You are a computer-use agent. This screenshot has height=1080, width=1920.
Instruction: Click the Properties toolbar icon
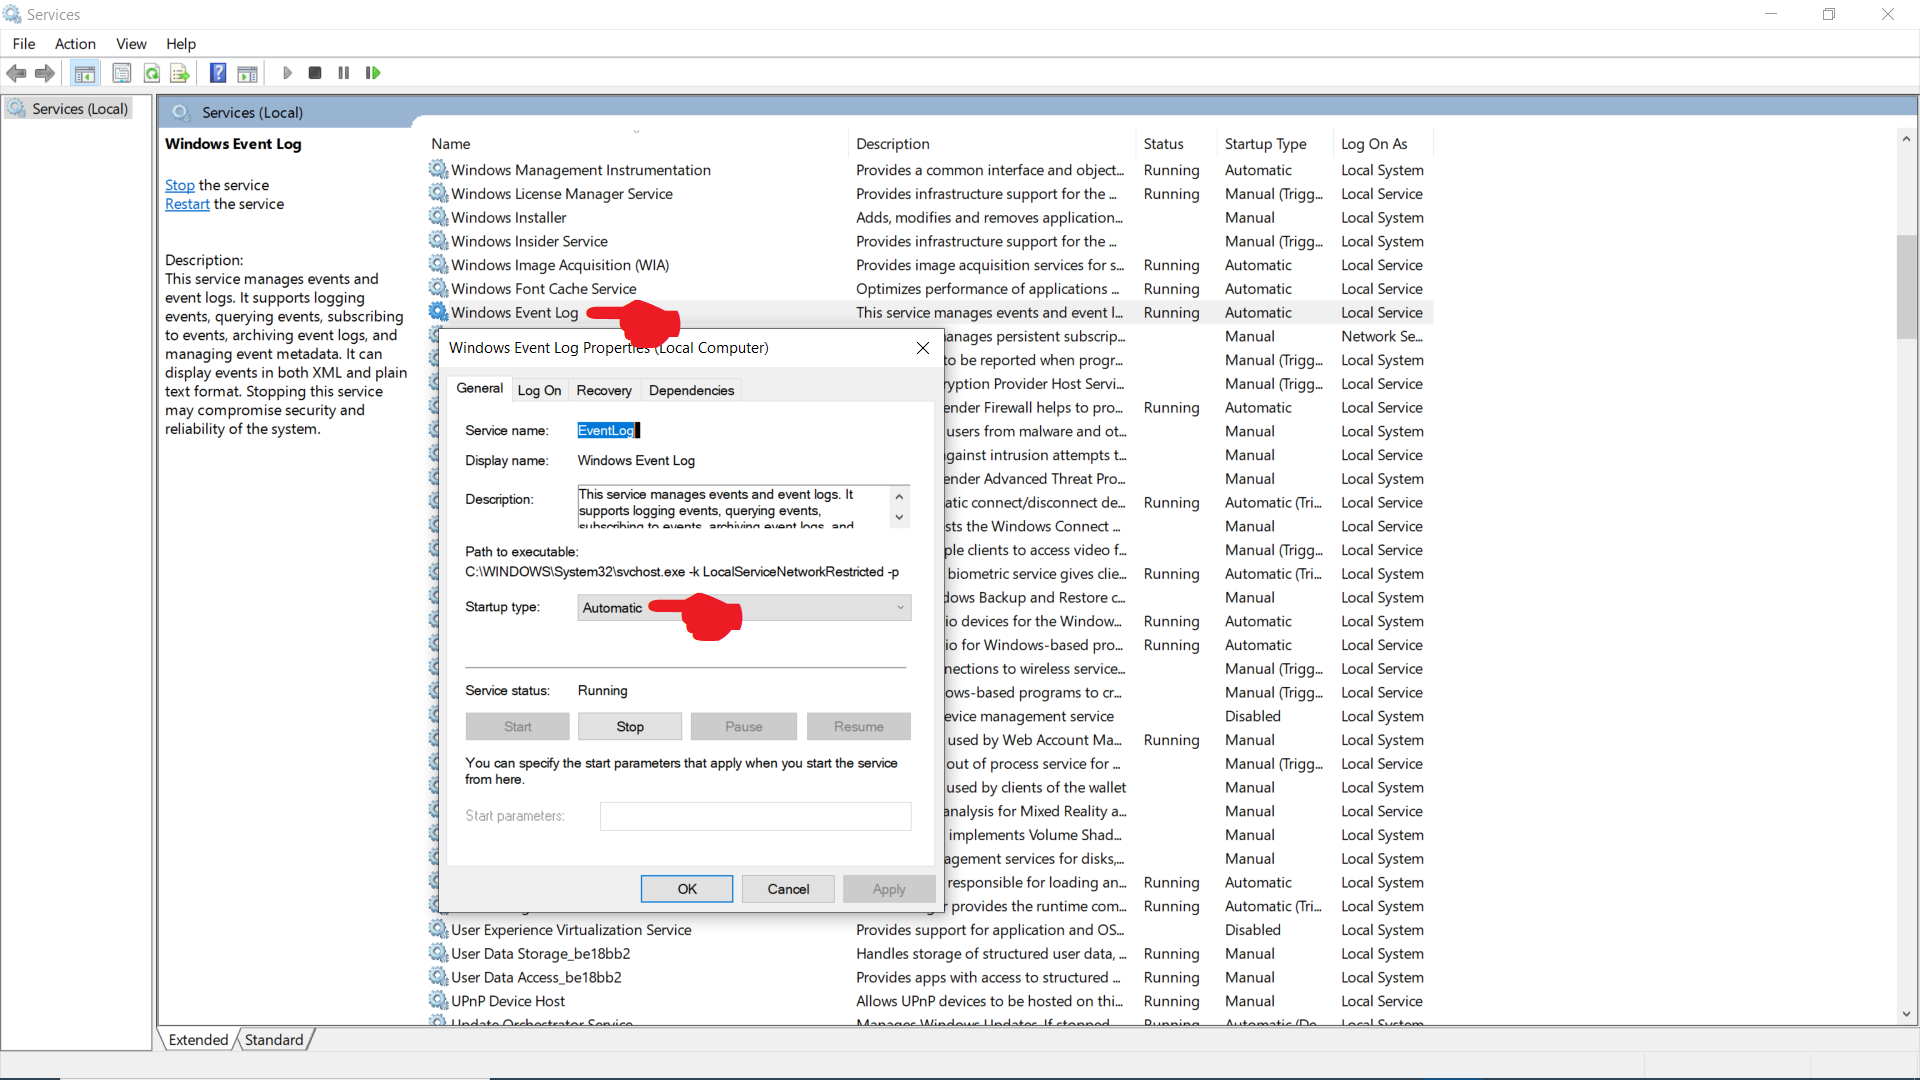122,73
